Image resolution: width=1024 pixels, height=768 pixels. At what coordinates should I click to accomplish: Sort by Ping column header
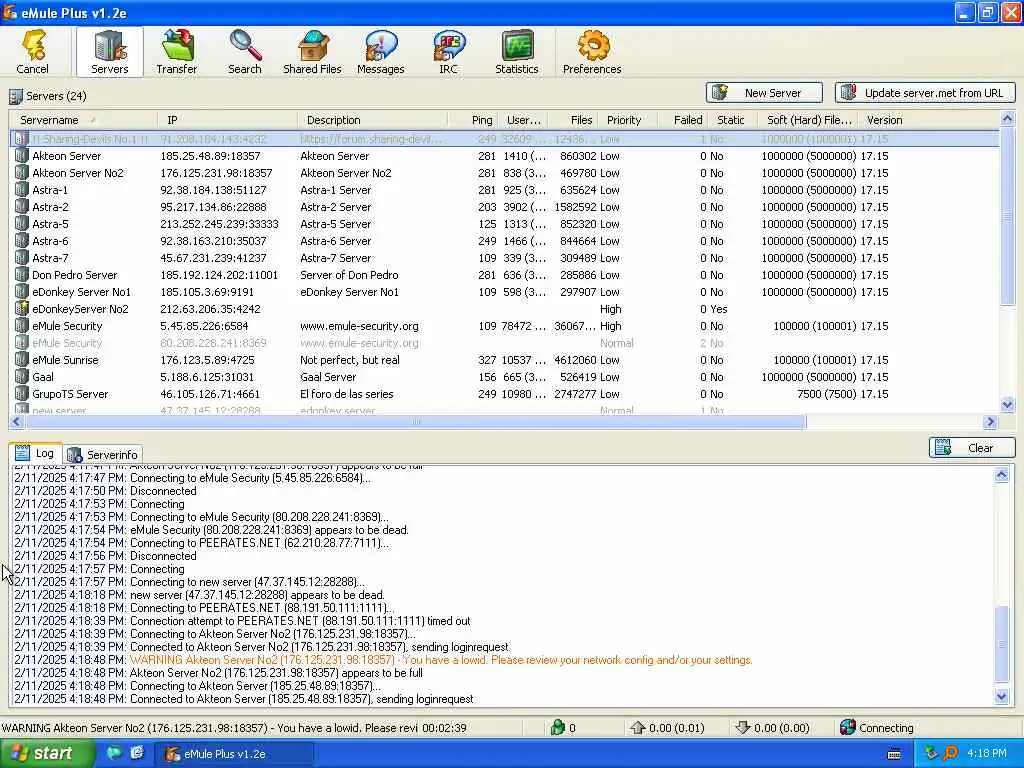click(x=473, y=120)
